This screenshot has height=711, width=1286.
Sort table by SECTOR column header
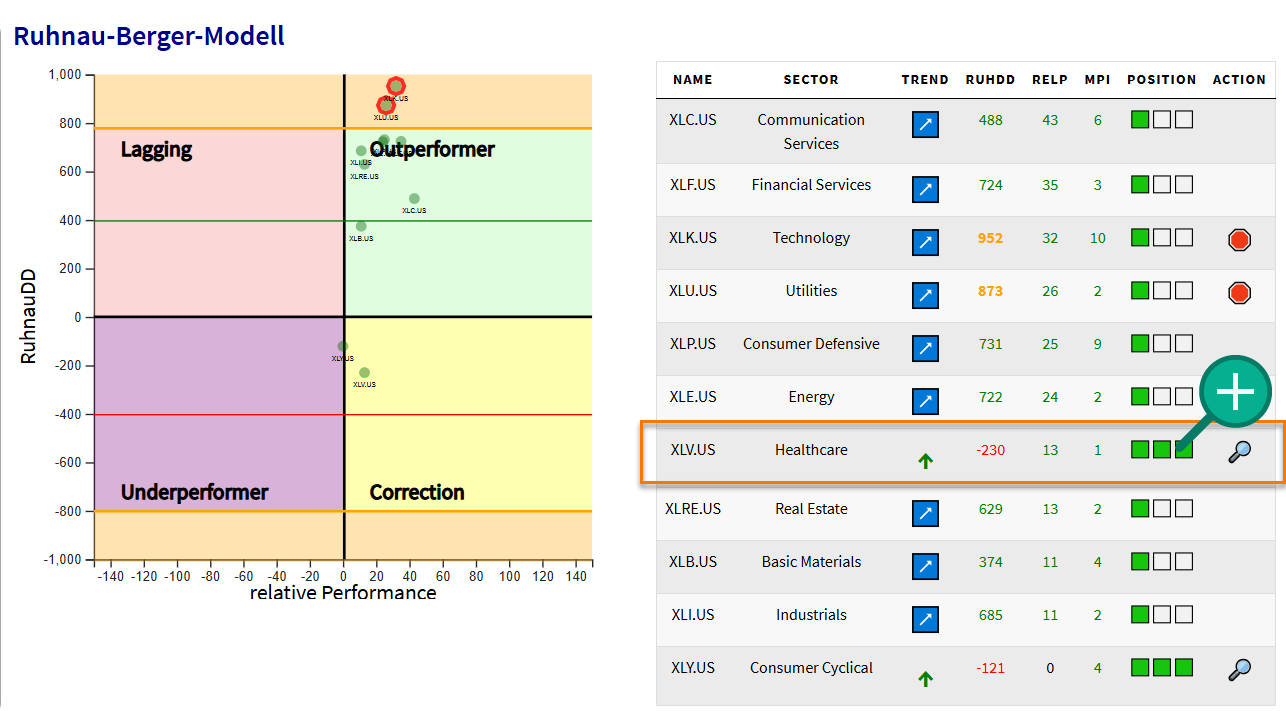(810, 80)
